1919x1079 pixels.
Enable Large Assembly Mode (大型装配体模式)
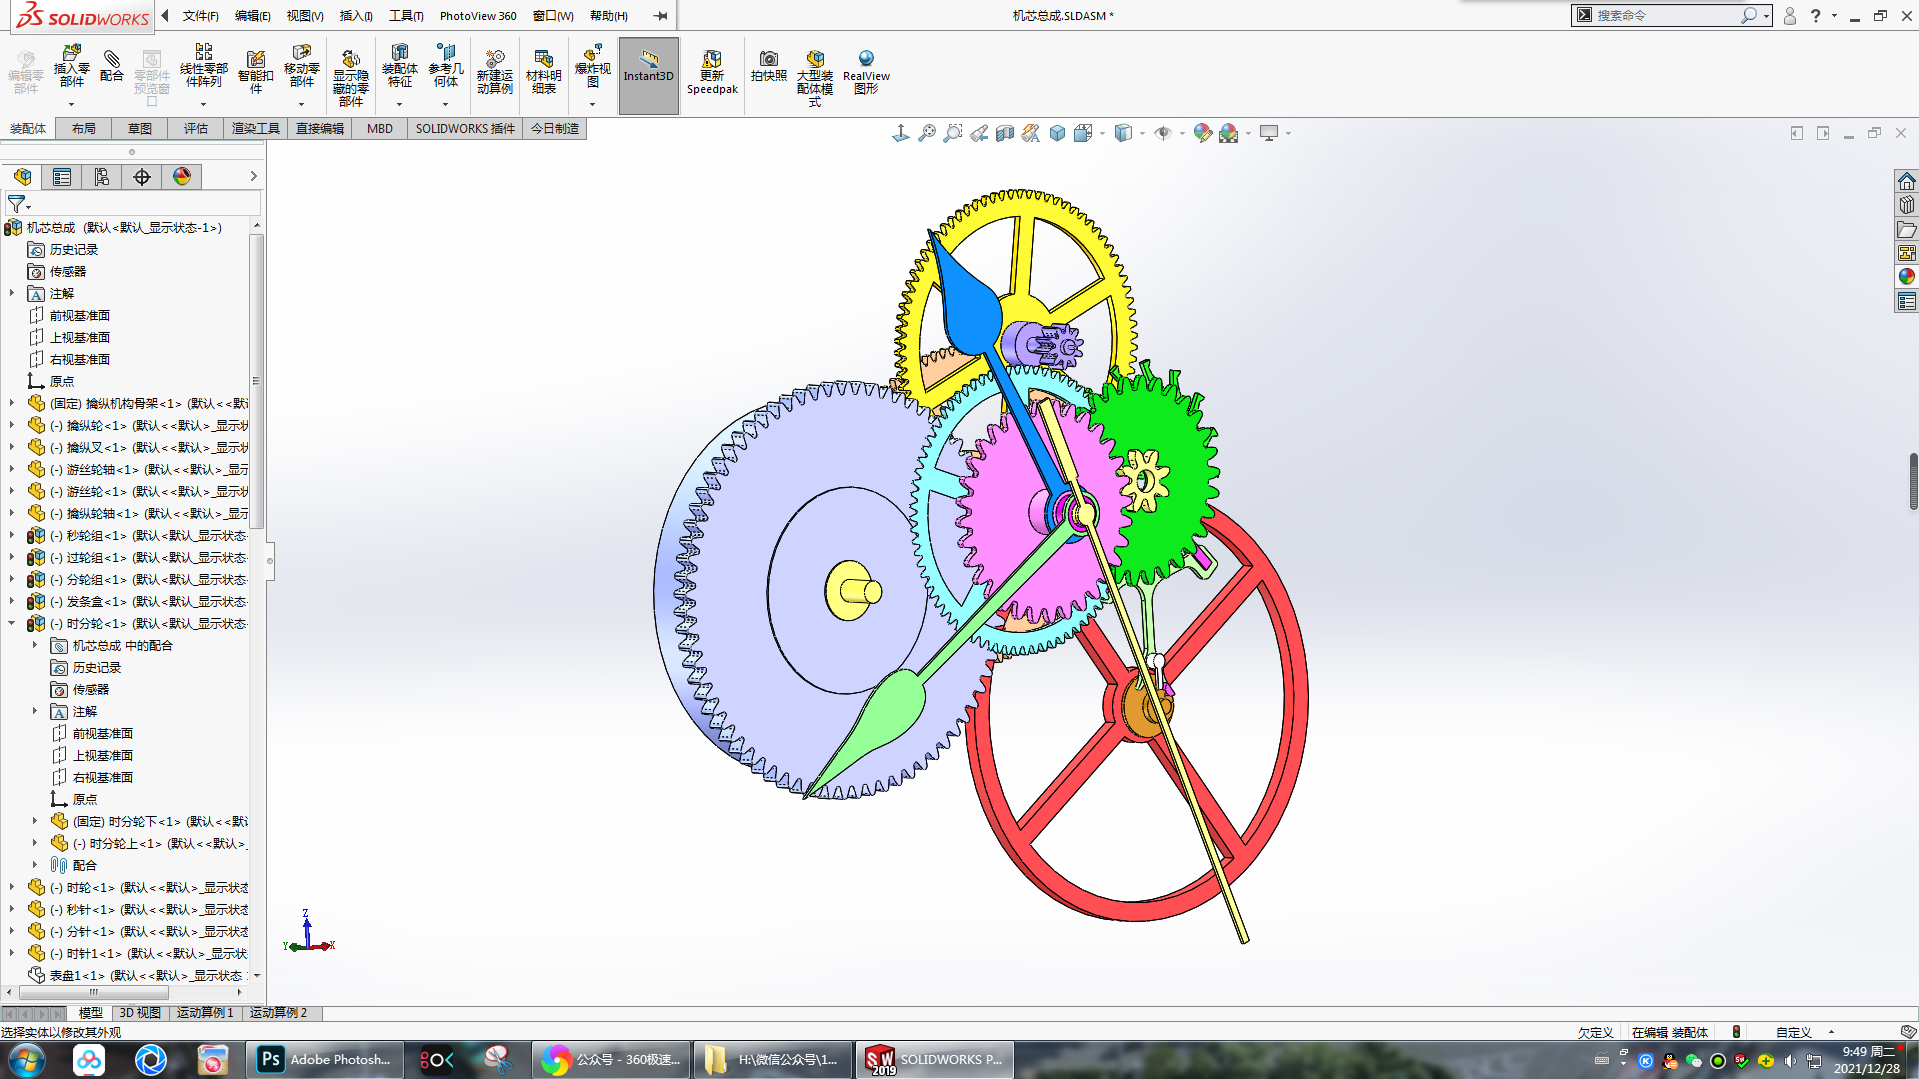(815, 78)
